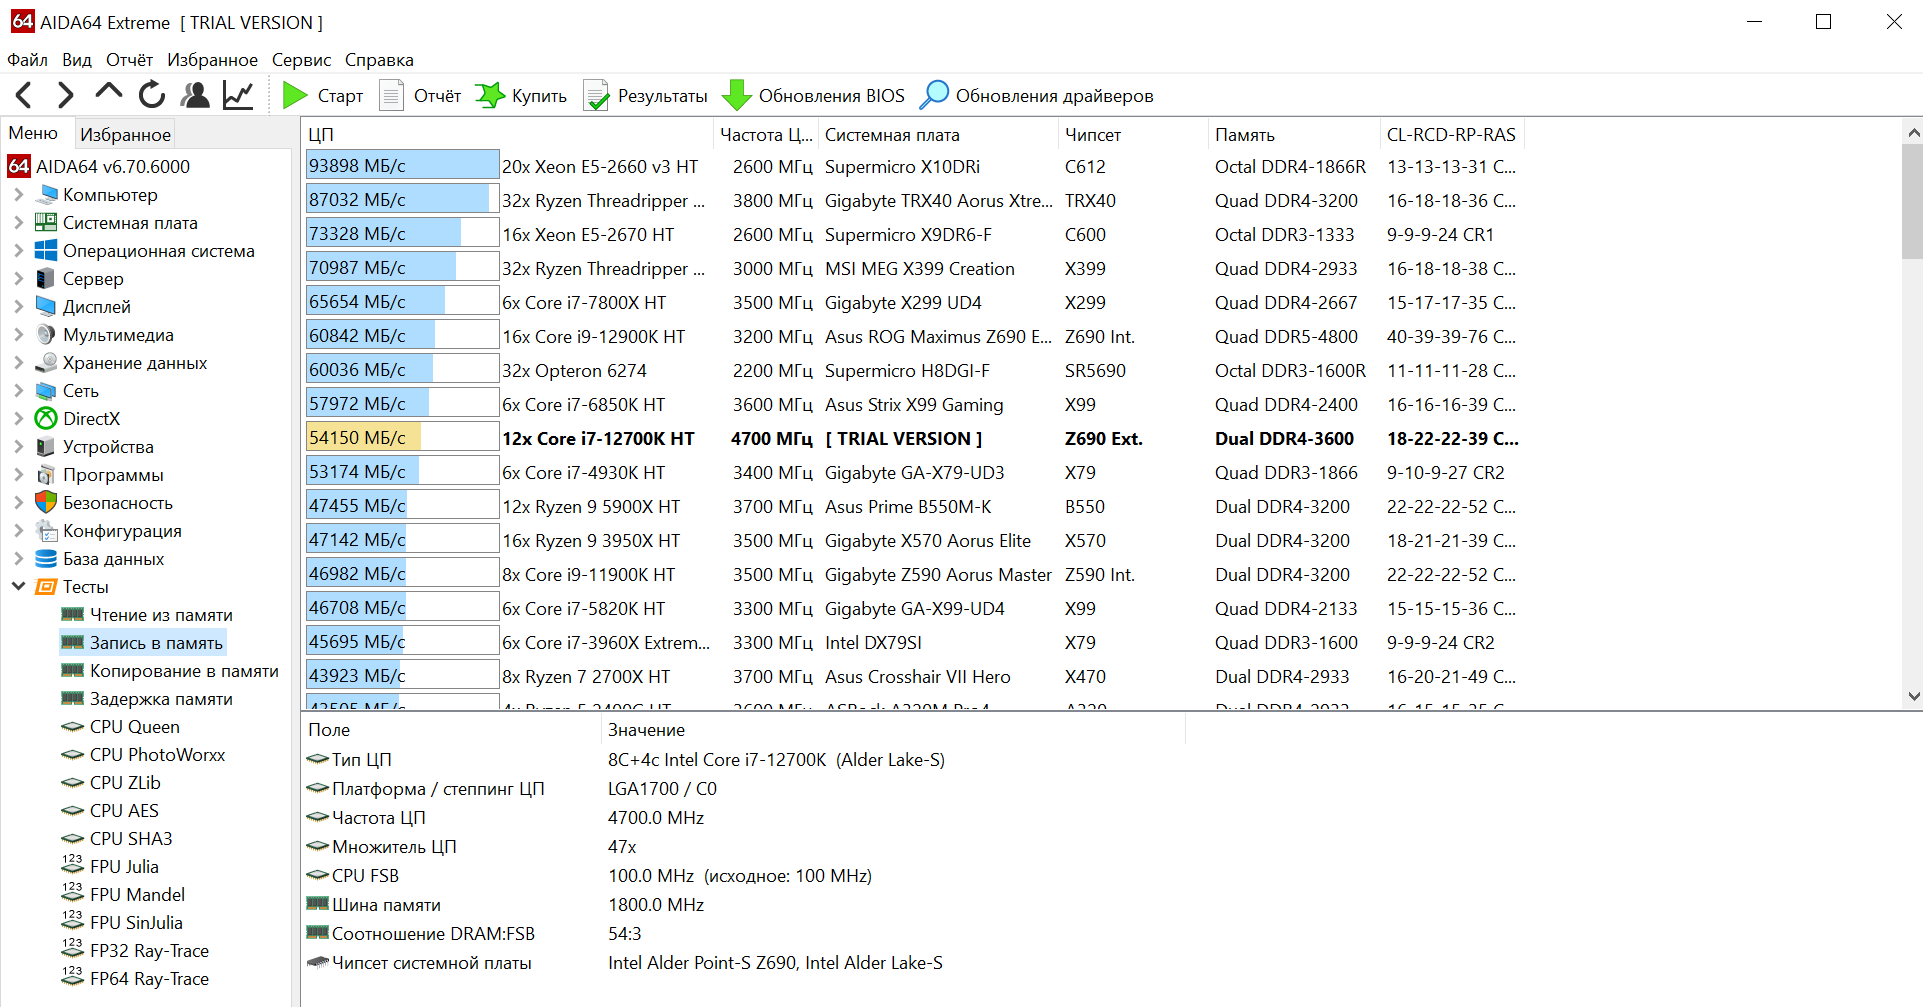Select the 16x Core i9-12900K HT row
The width and height of the screenshot is (1923, 1007).
tap(912, 336)
